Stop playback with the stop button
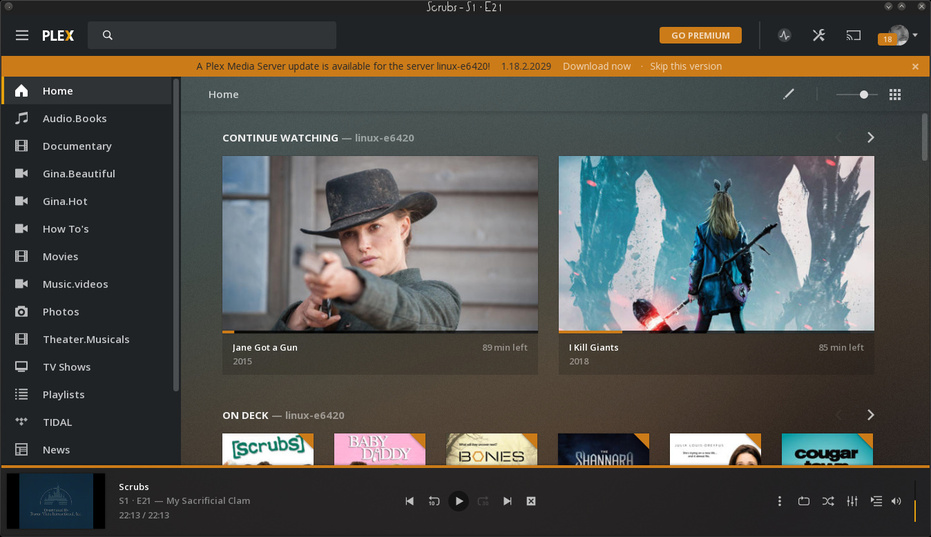This screenshot has width=931, height=537. click(531, 501)
